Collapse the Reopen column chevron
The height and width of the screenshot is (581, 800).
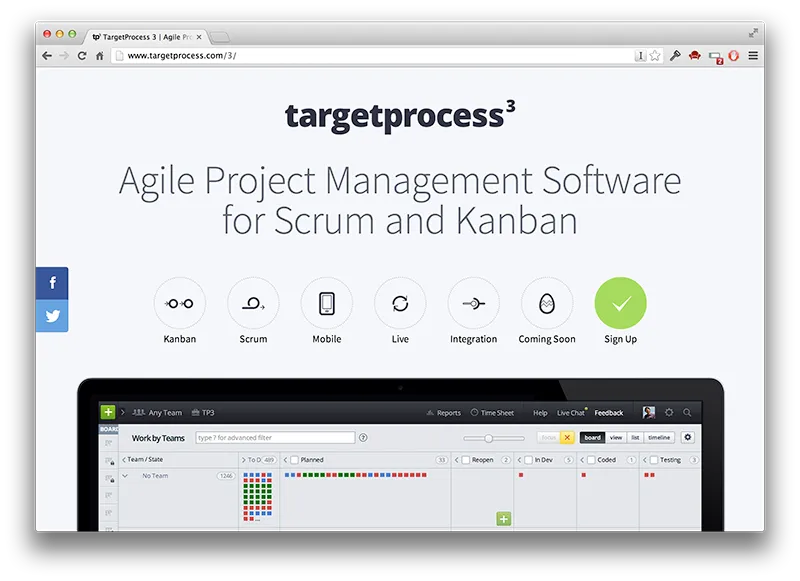coord(457,460)
